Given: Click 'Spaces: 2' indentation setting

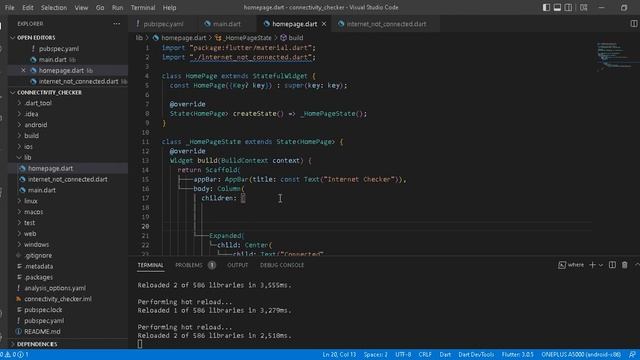Looking at the screenshot, I should [376, 355].
